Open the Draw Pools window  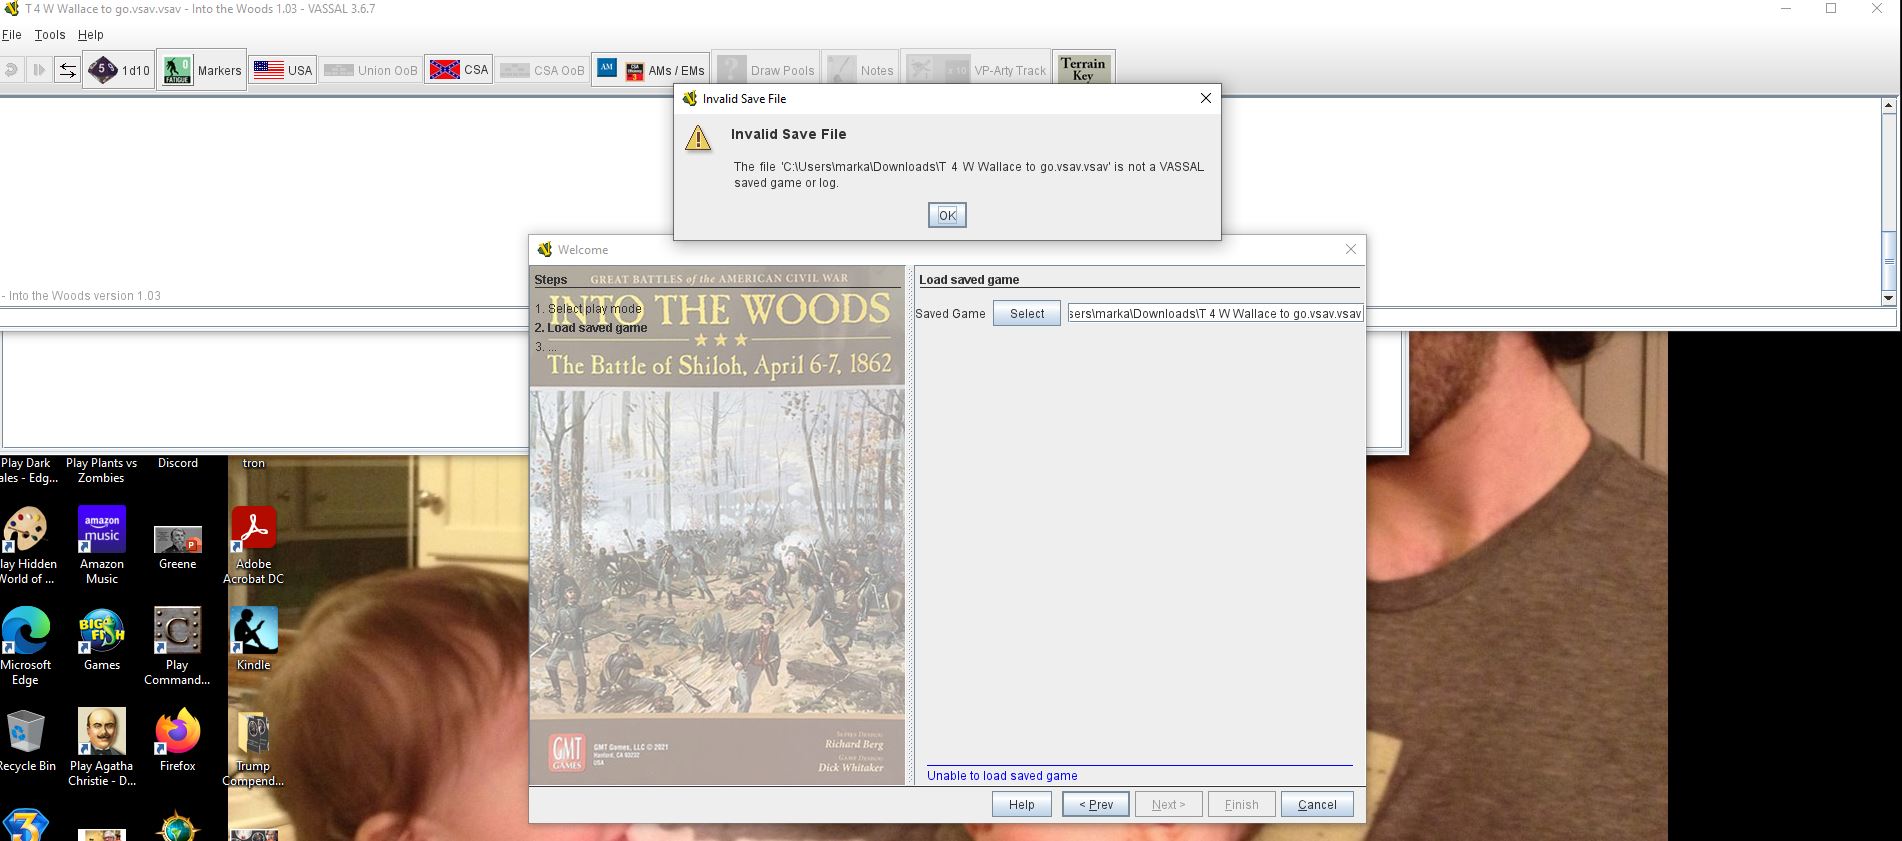point(767,70)
